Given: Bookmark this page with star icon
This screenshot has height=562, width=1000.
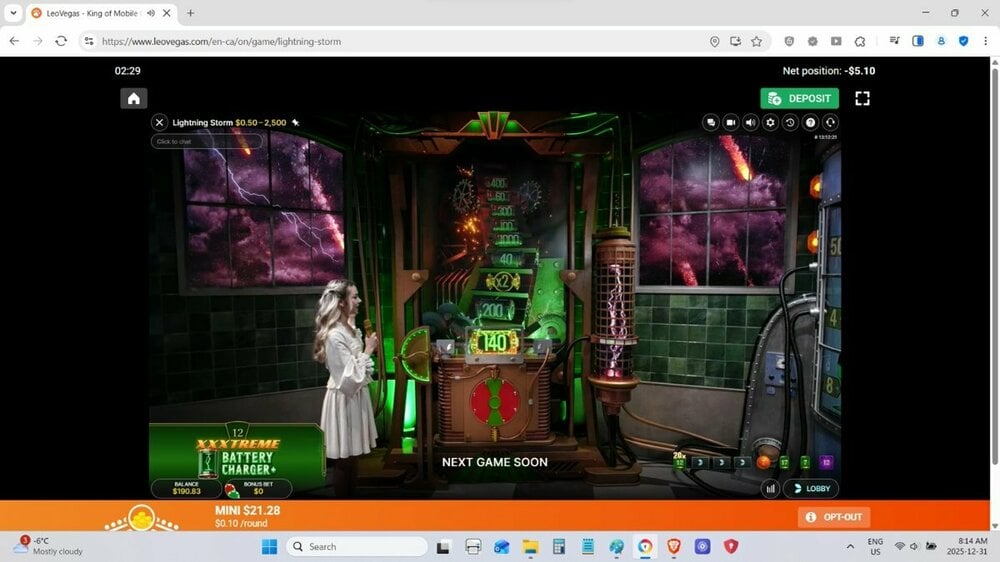Looking at the screenshot, I should click(x=757, y=41).
